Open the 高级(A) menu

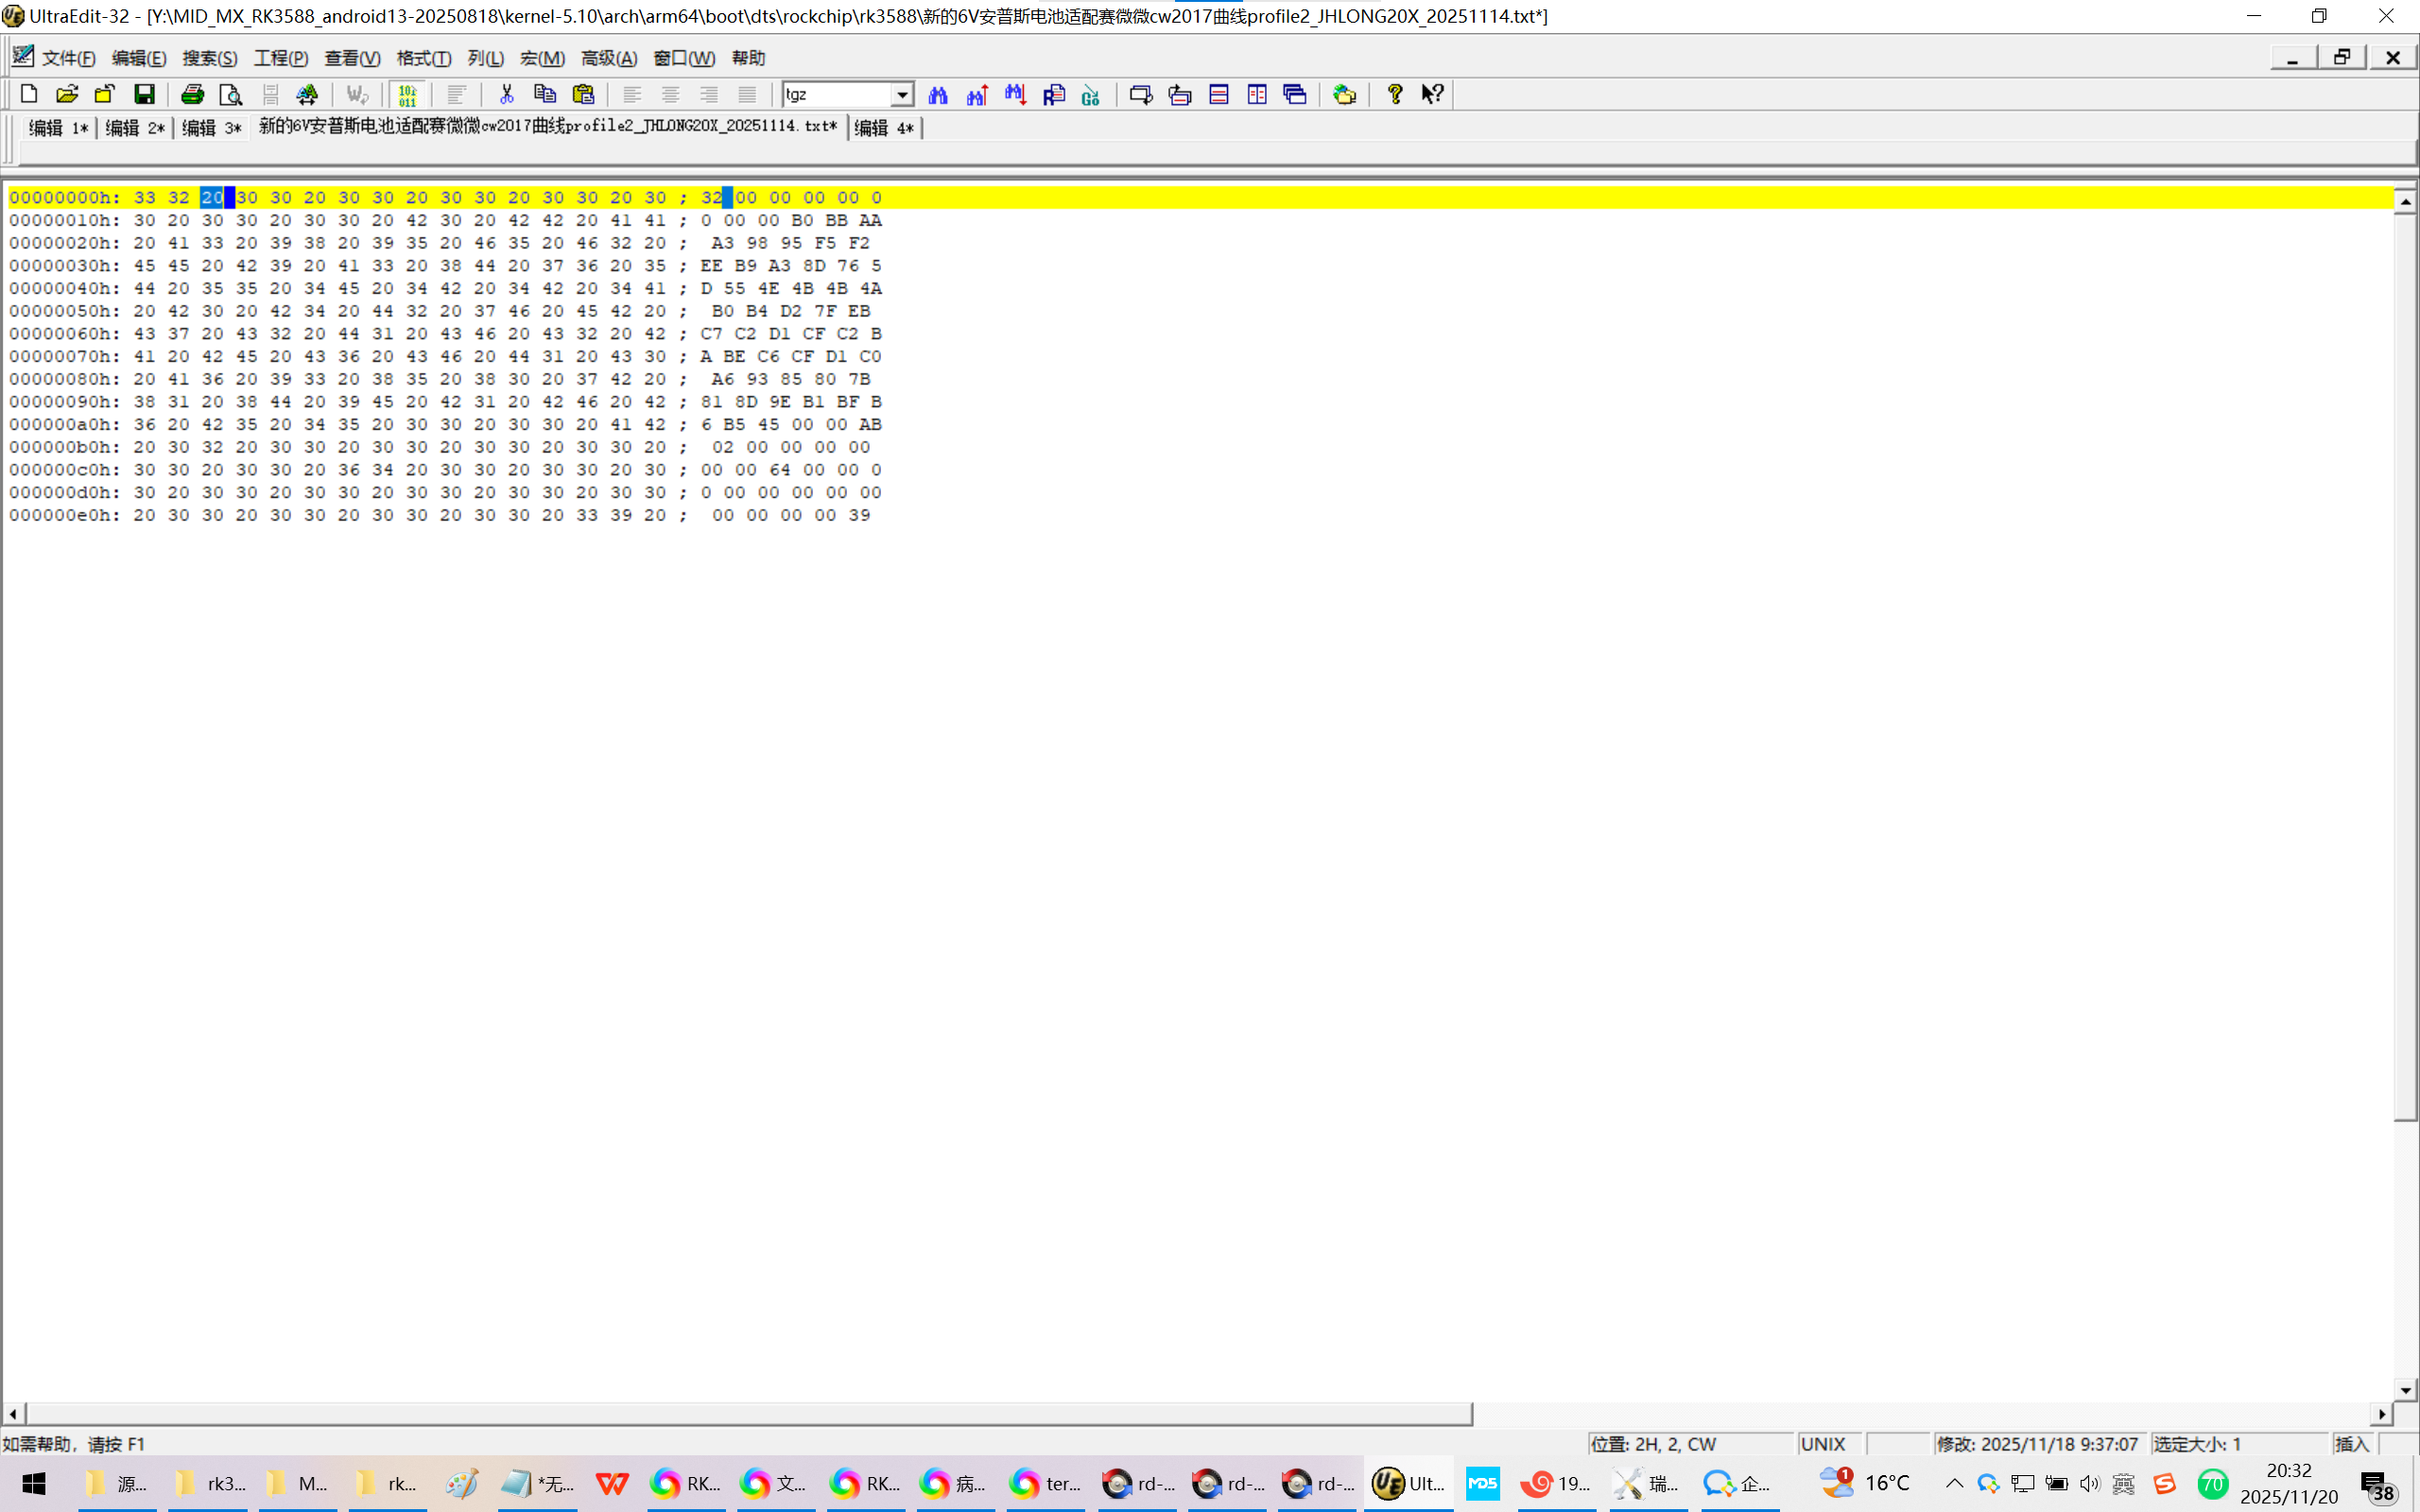pos(608,58)
